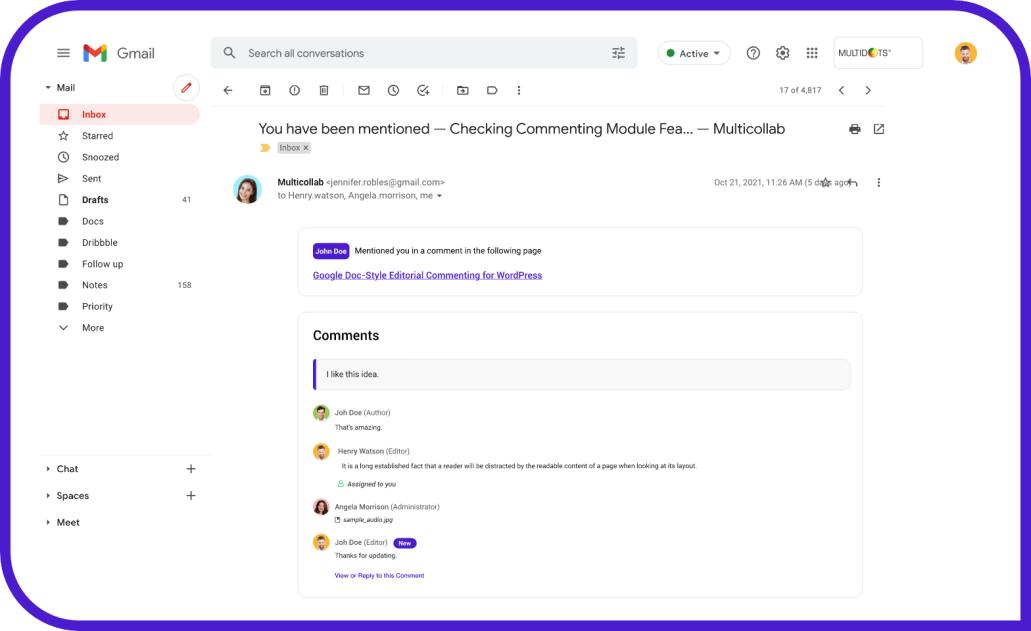The image size is (1031, 631).
Task: Open the message More menu
Action: (878, 183)
